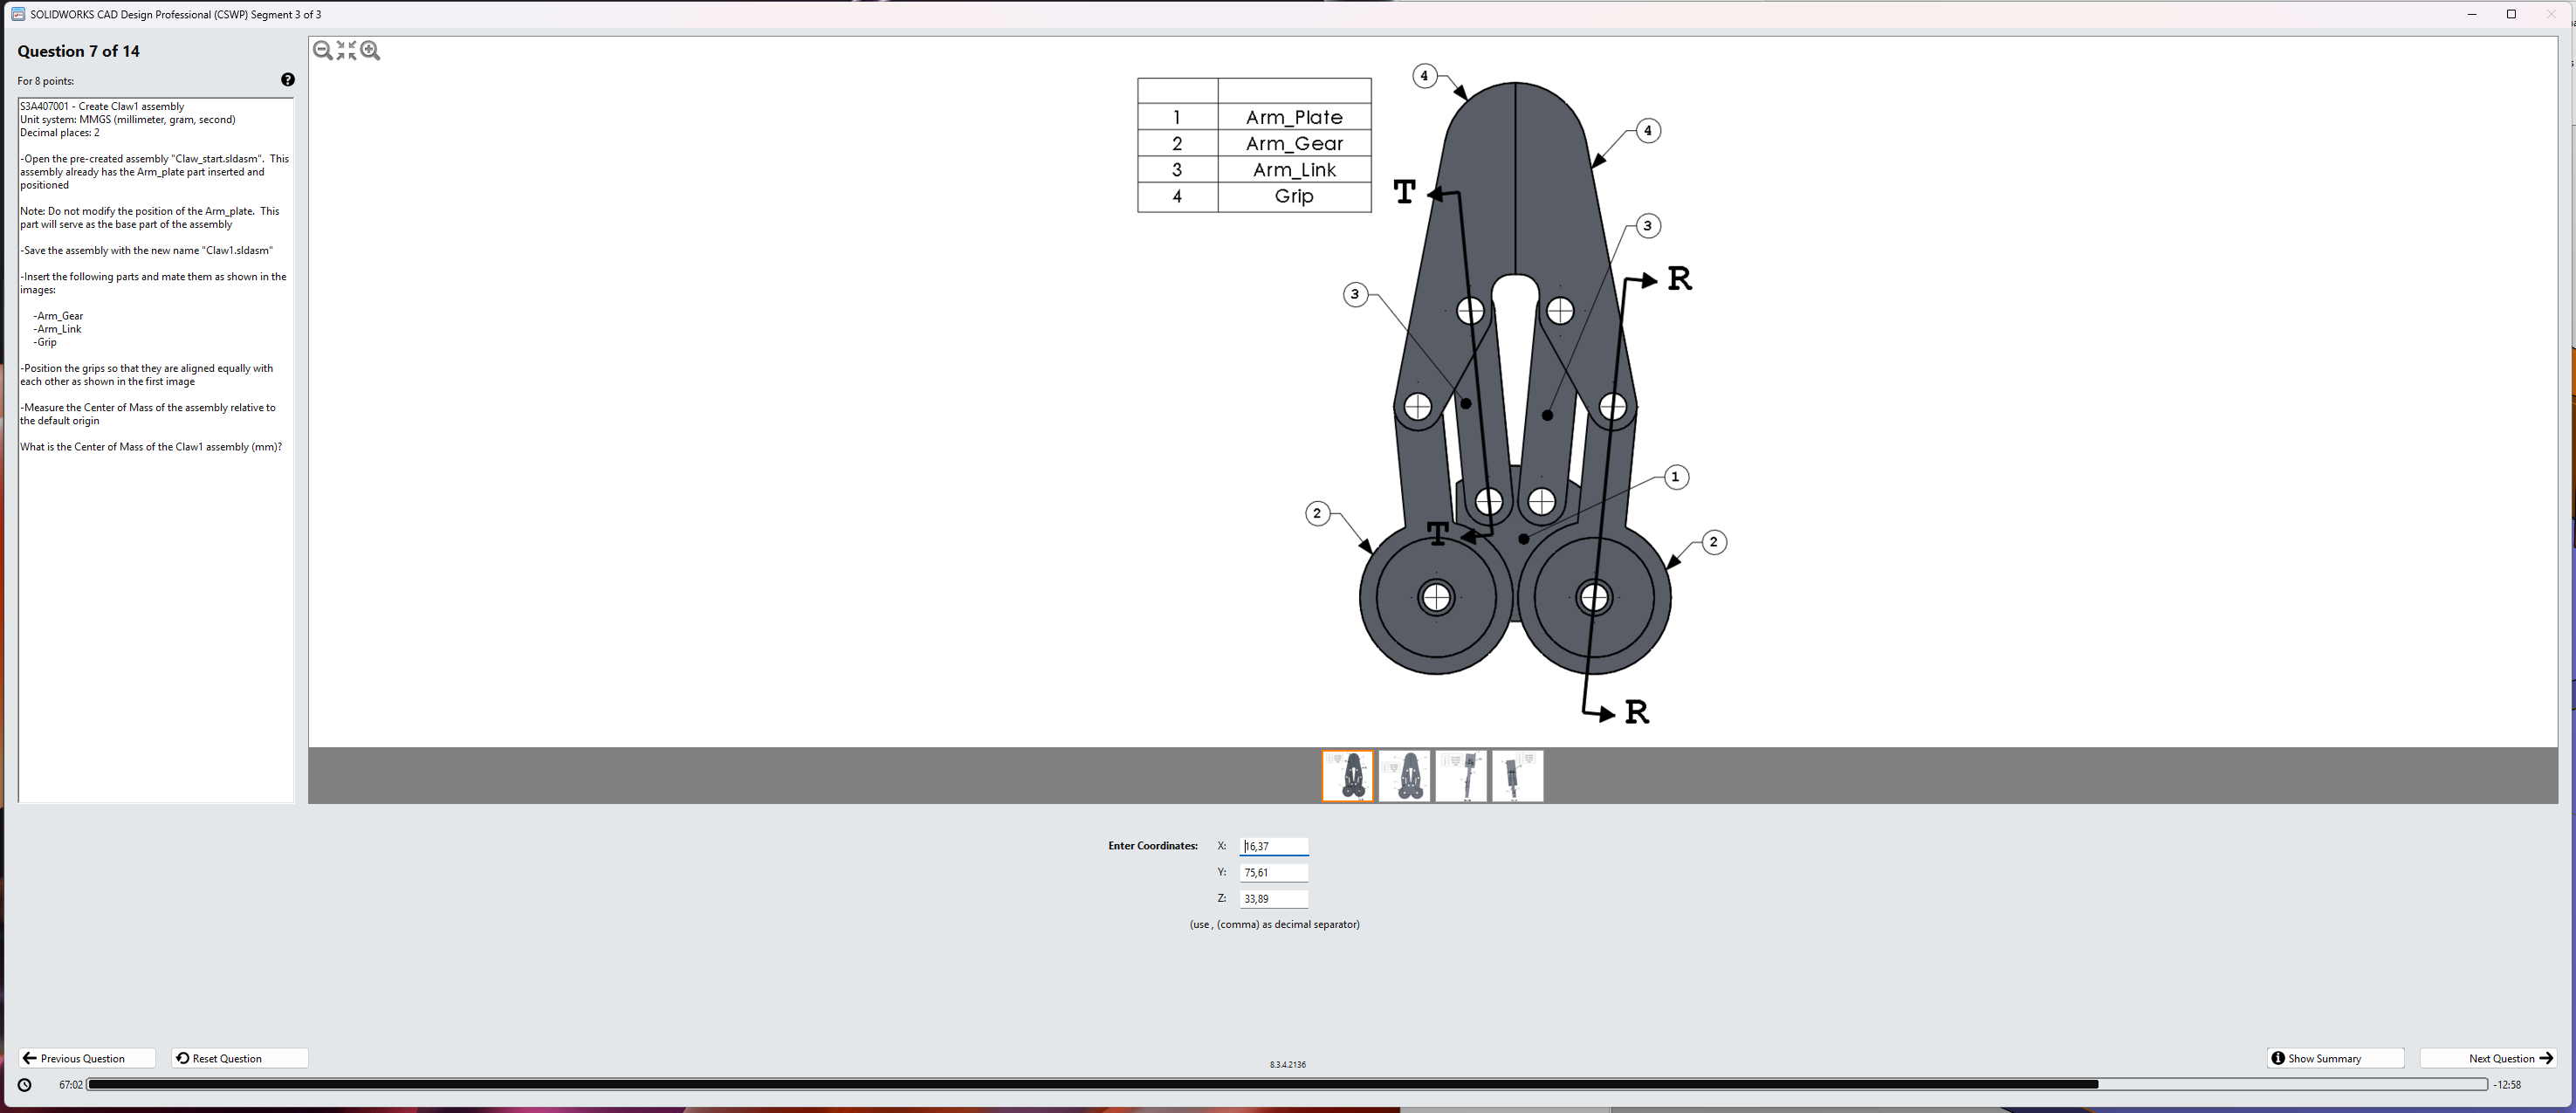Go to Previous Question

click(86, 1058)
